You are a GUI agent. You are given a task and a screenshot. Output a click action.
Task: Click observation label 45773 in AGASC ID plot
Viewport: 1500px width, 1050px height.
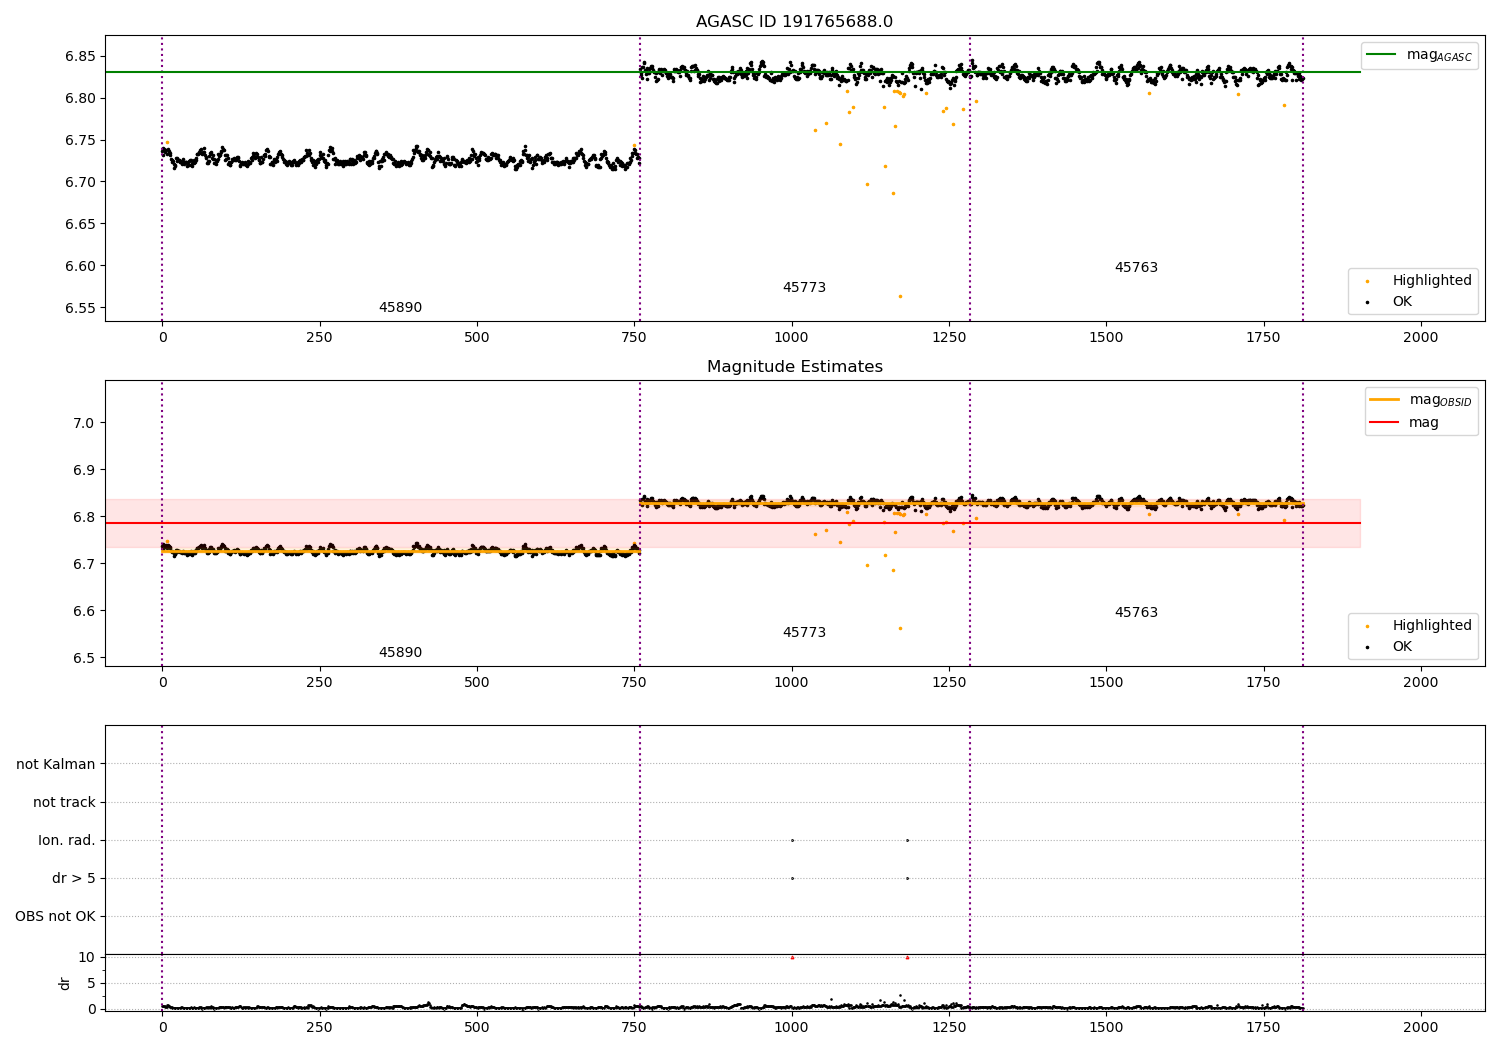pos(804,288)
